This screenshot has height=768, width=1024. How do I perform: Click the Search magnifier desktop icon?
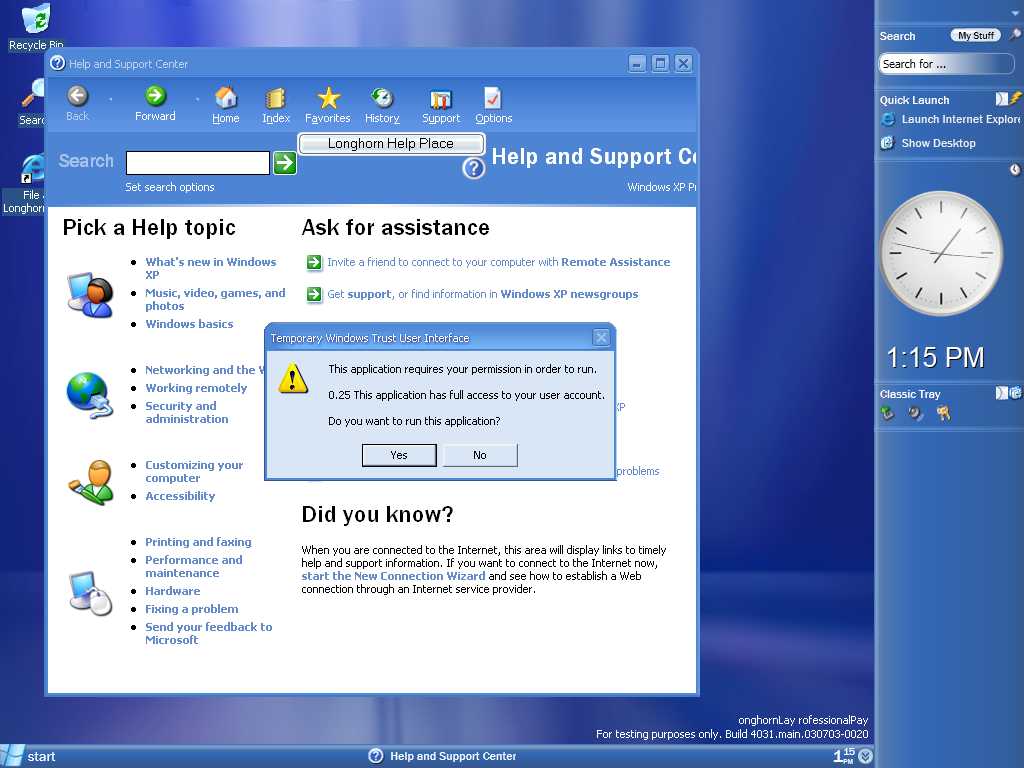(x=33, y=93)
